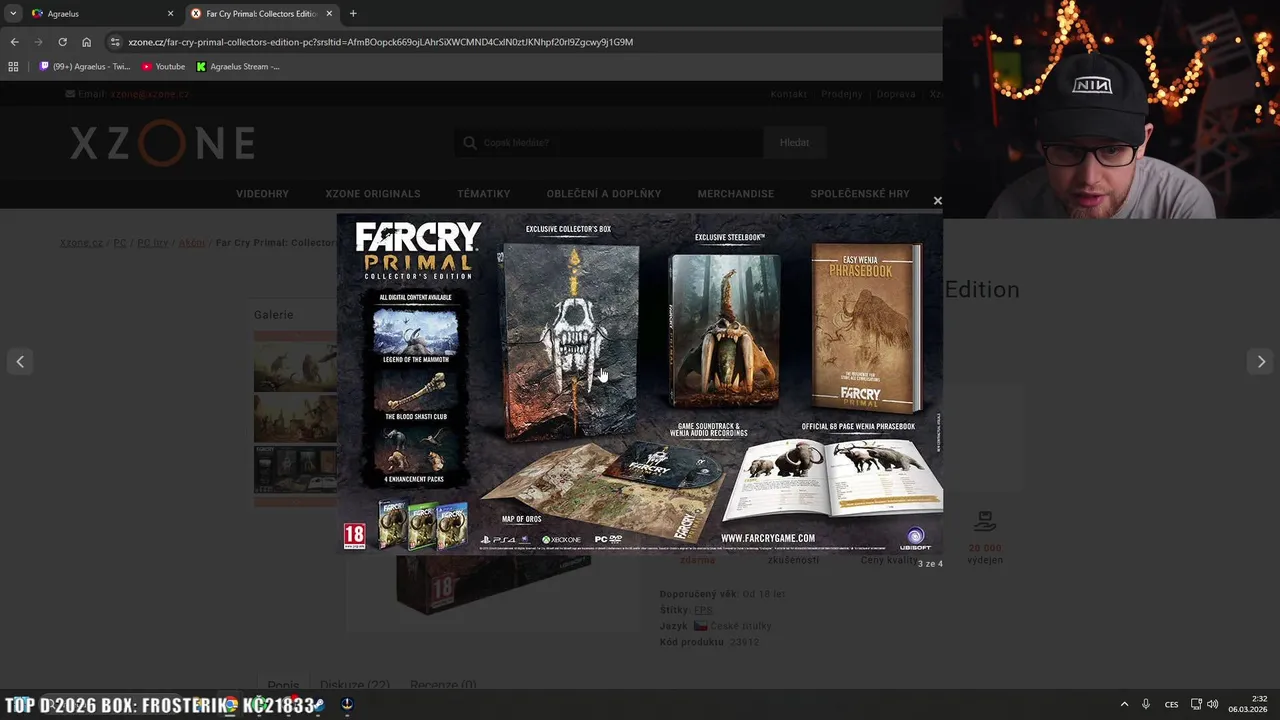The width and height of the screenshot is (1280, 720).
Task: Show the previous gallery image
Action: pyautogui.click(x=20, y=362)
